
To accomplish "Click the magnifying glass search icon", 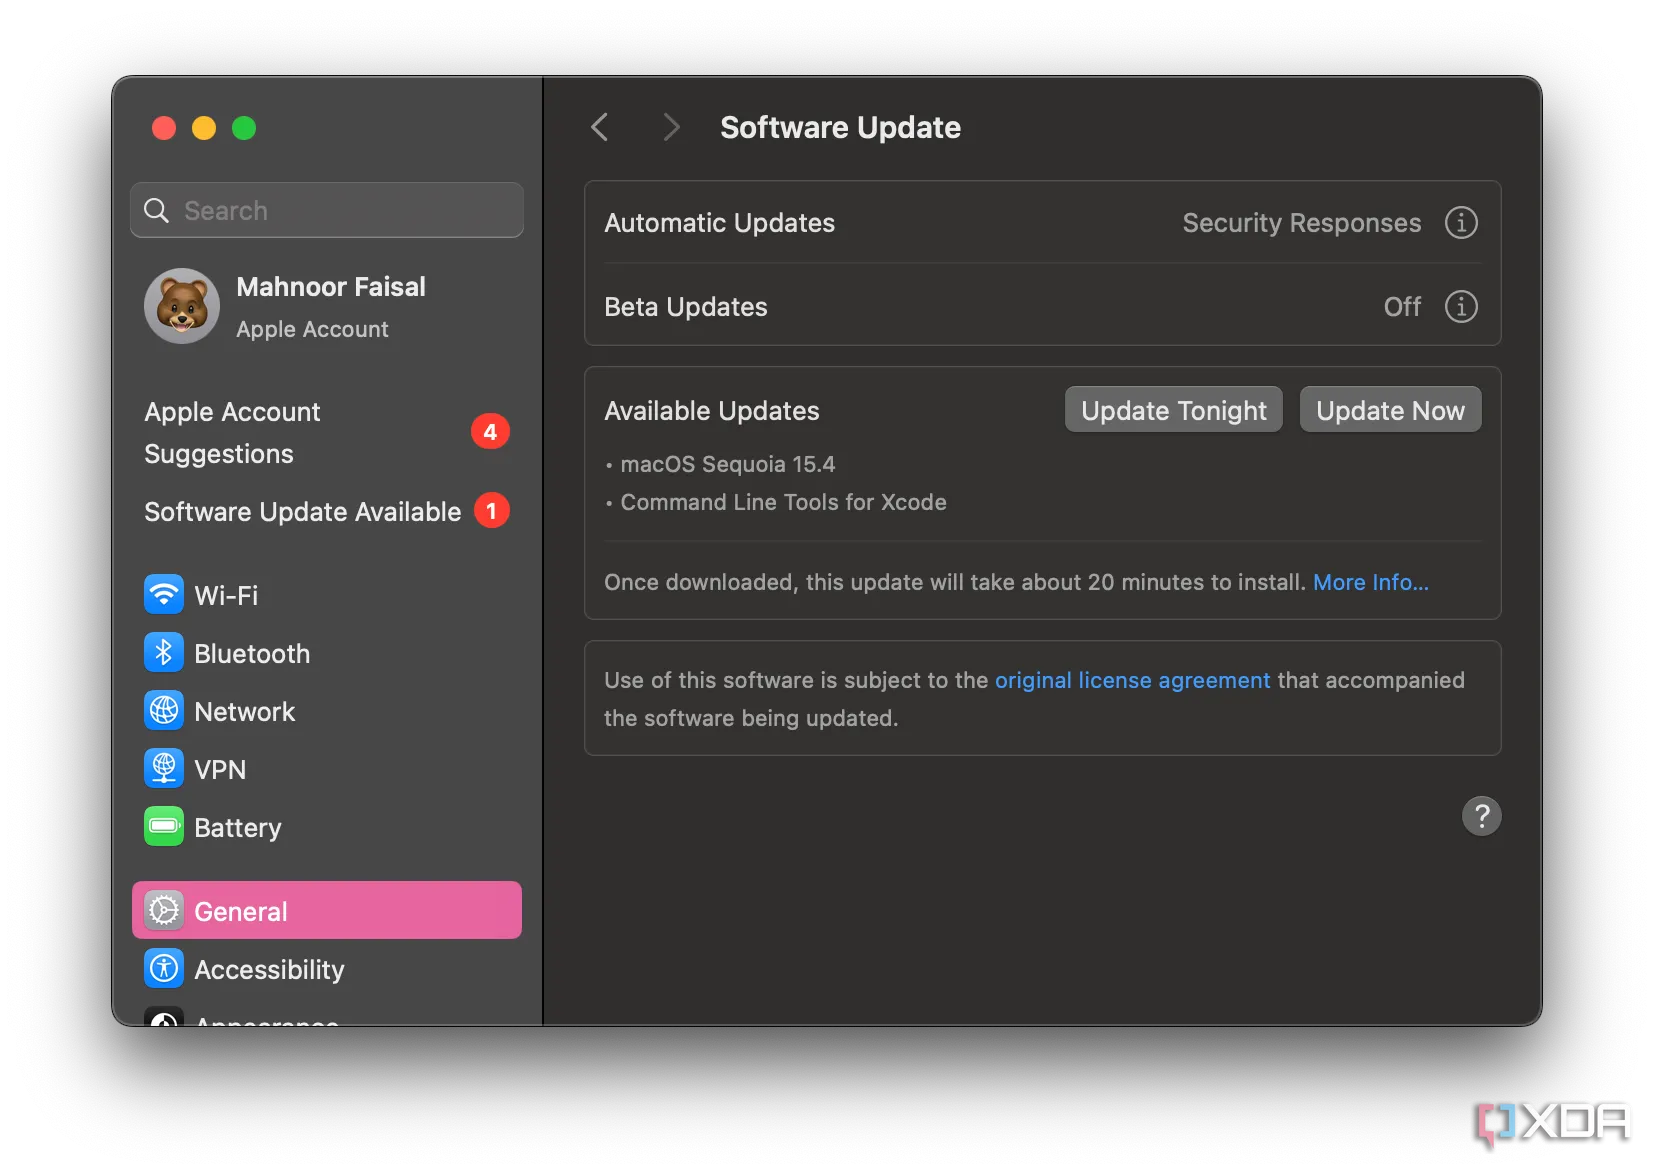I will 157,210.
